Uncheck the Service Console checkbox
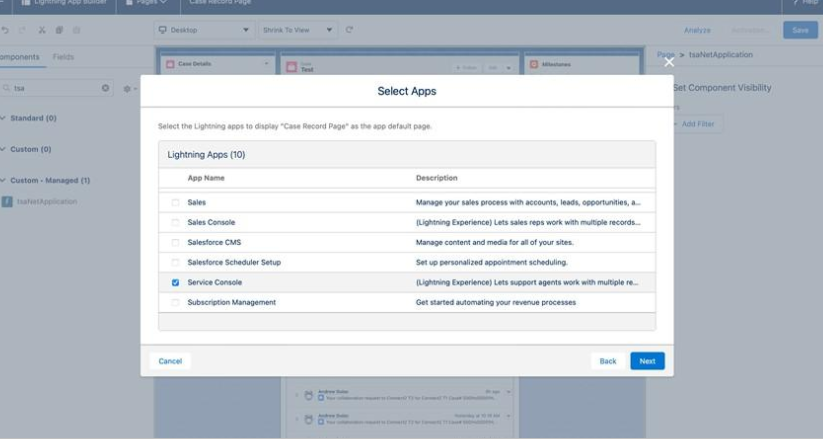 (x=175, y=283)
